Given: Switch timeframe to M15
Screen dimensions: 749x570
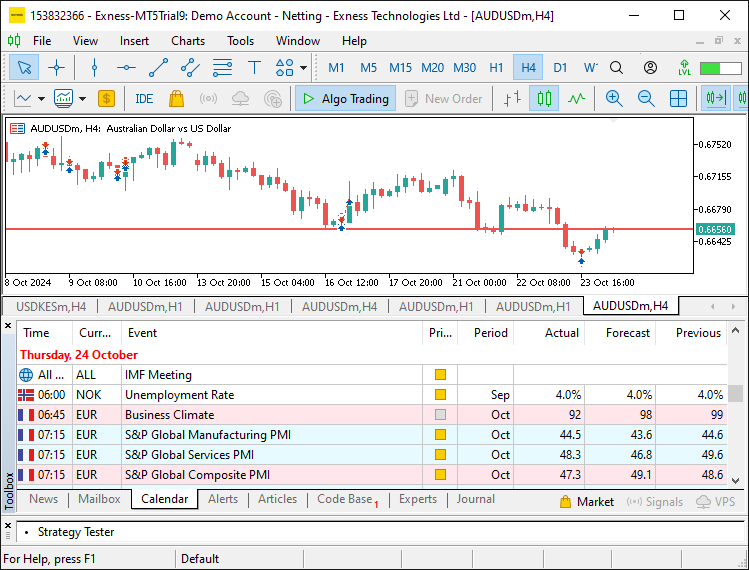Looking at the screenshot, I should (x=400, y=67).
